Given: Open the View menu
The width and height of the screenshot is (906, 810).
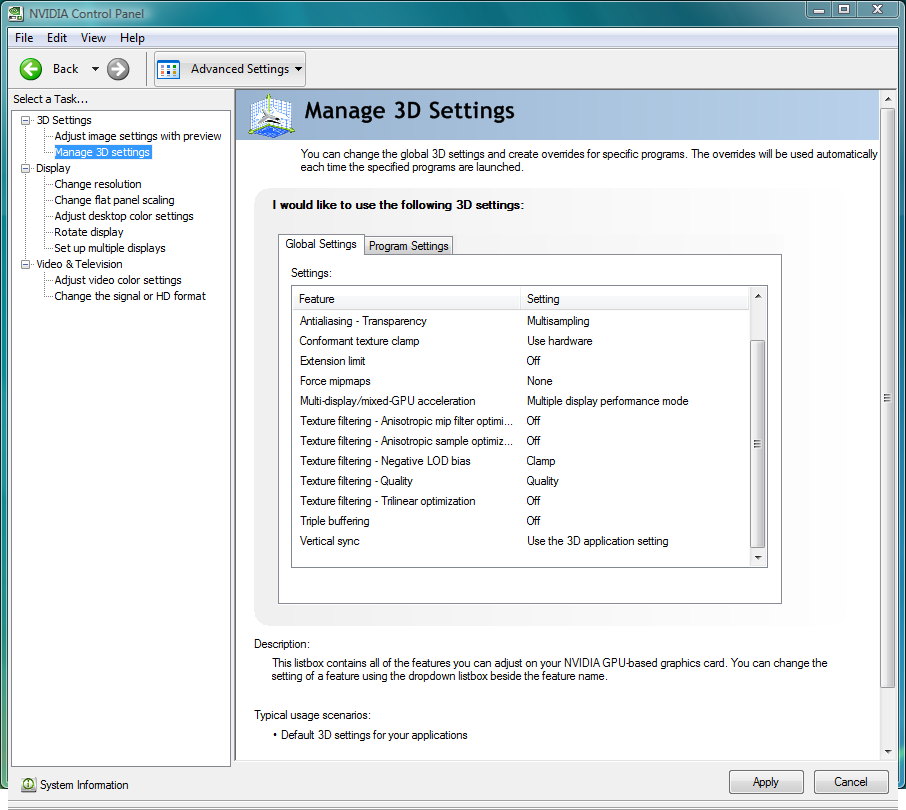Looking at the screenshot, I should [93, 38].
